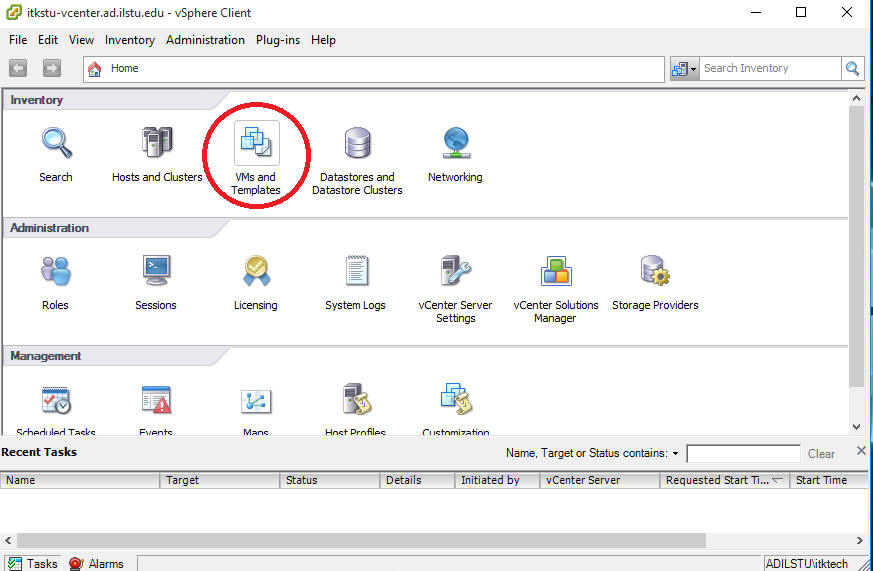The height and width of the screenshot is (571, 873).
Task: Click the Tasks status bar button
Action: coord(32,563)
